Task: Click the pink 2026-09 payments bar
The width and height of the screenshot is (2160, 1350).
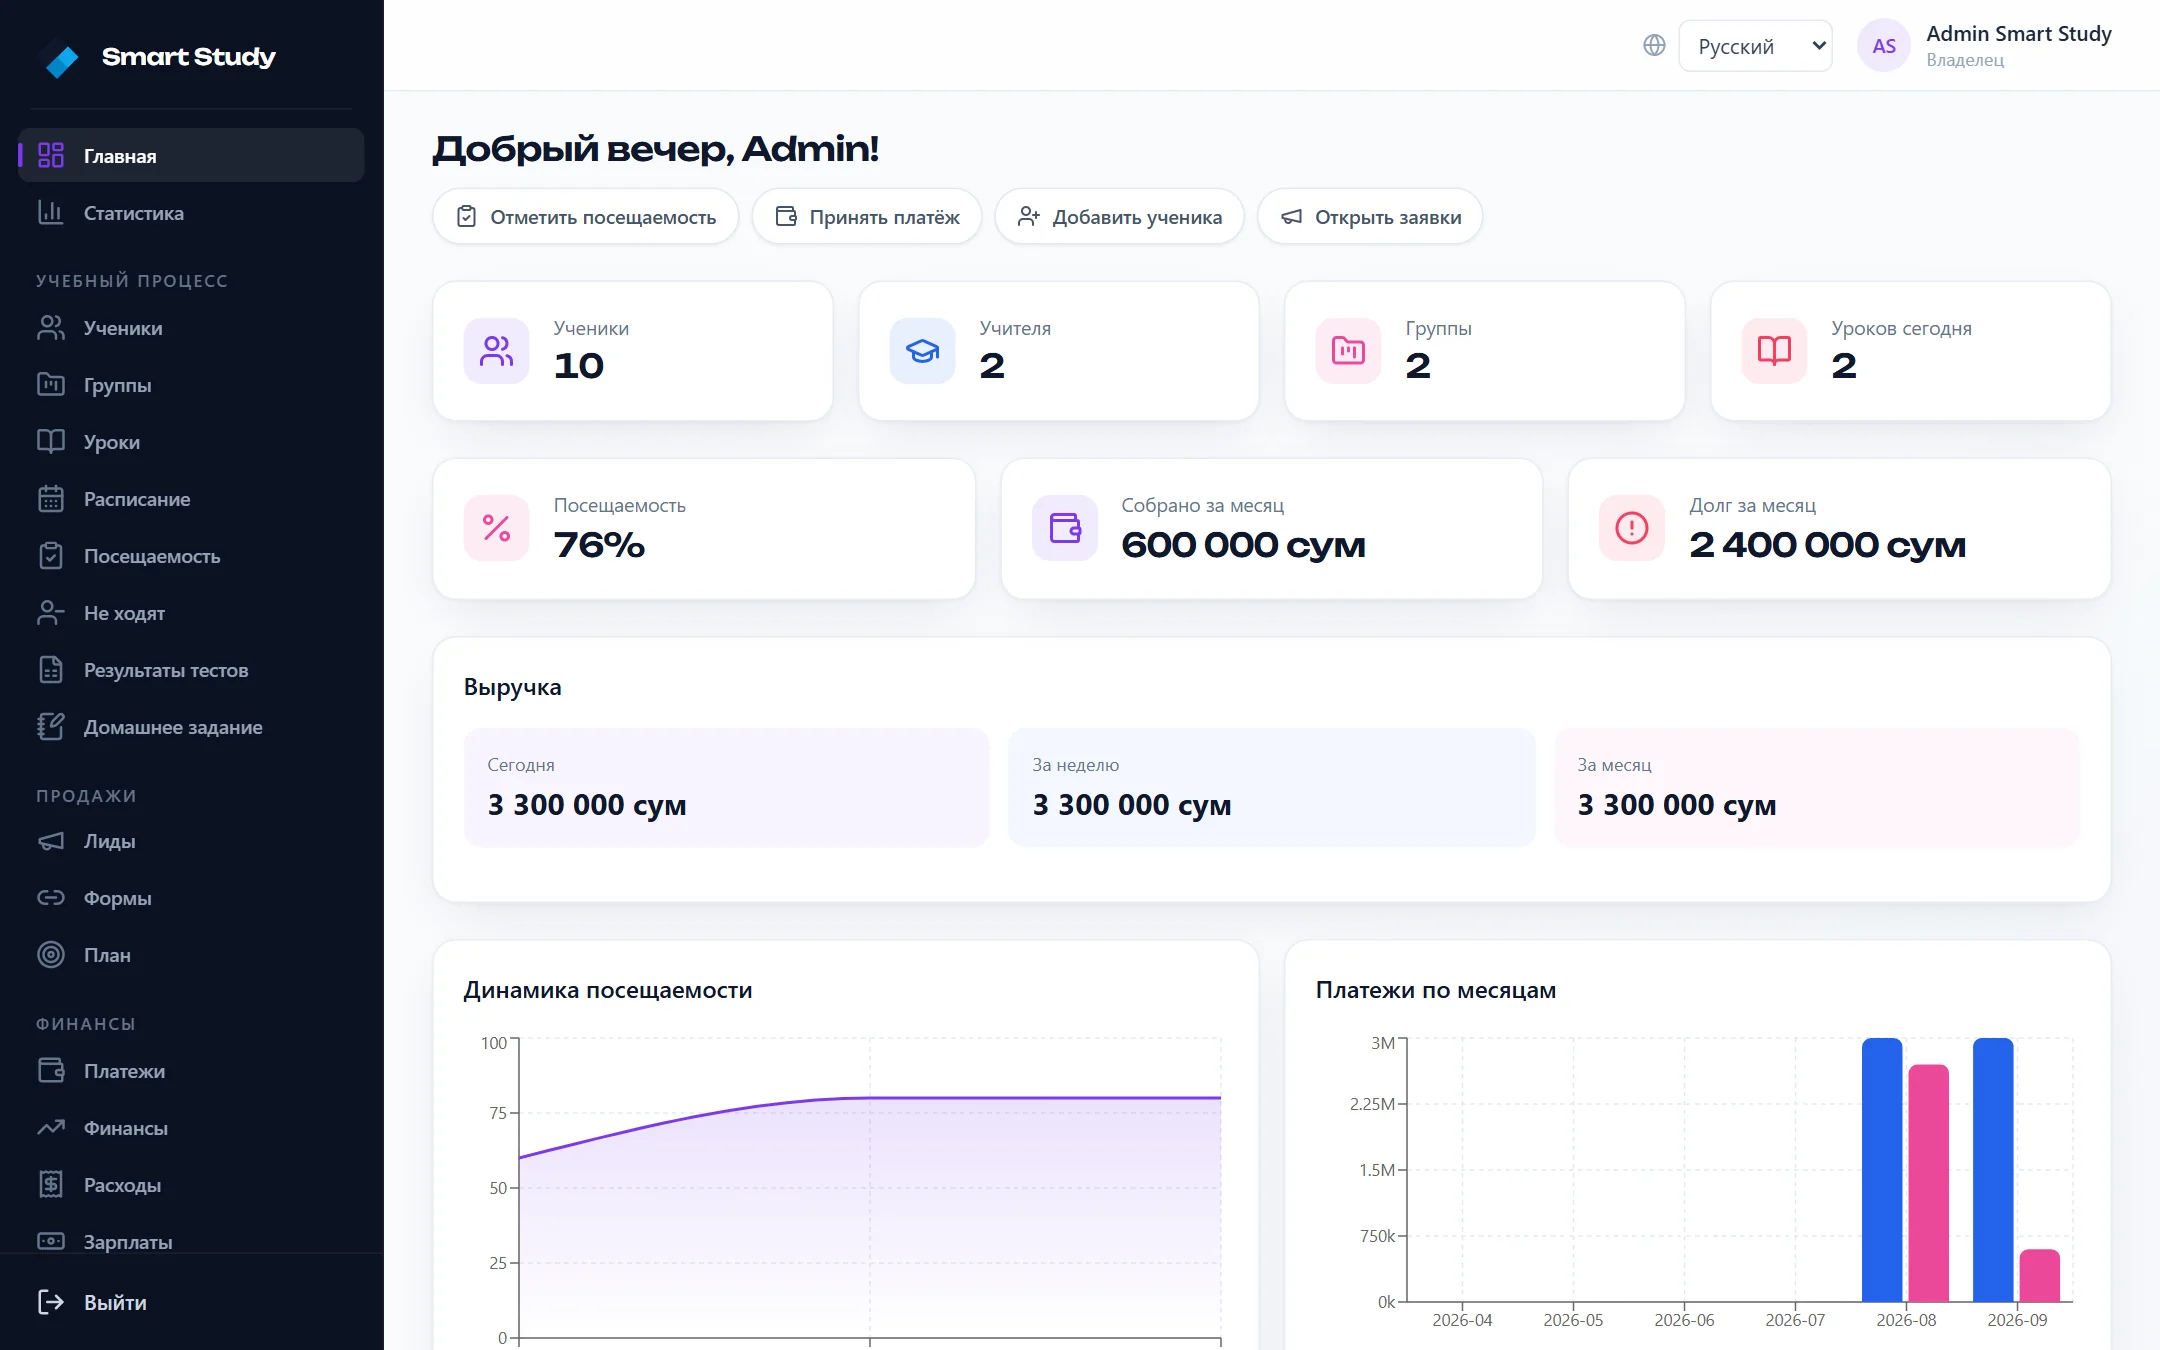Action: tap(2039, 1276)
